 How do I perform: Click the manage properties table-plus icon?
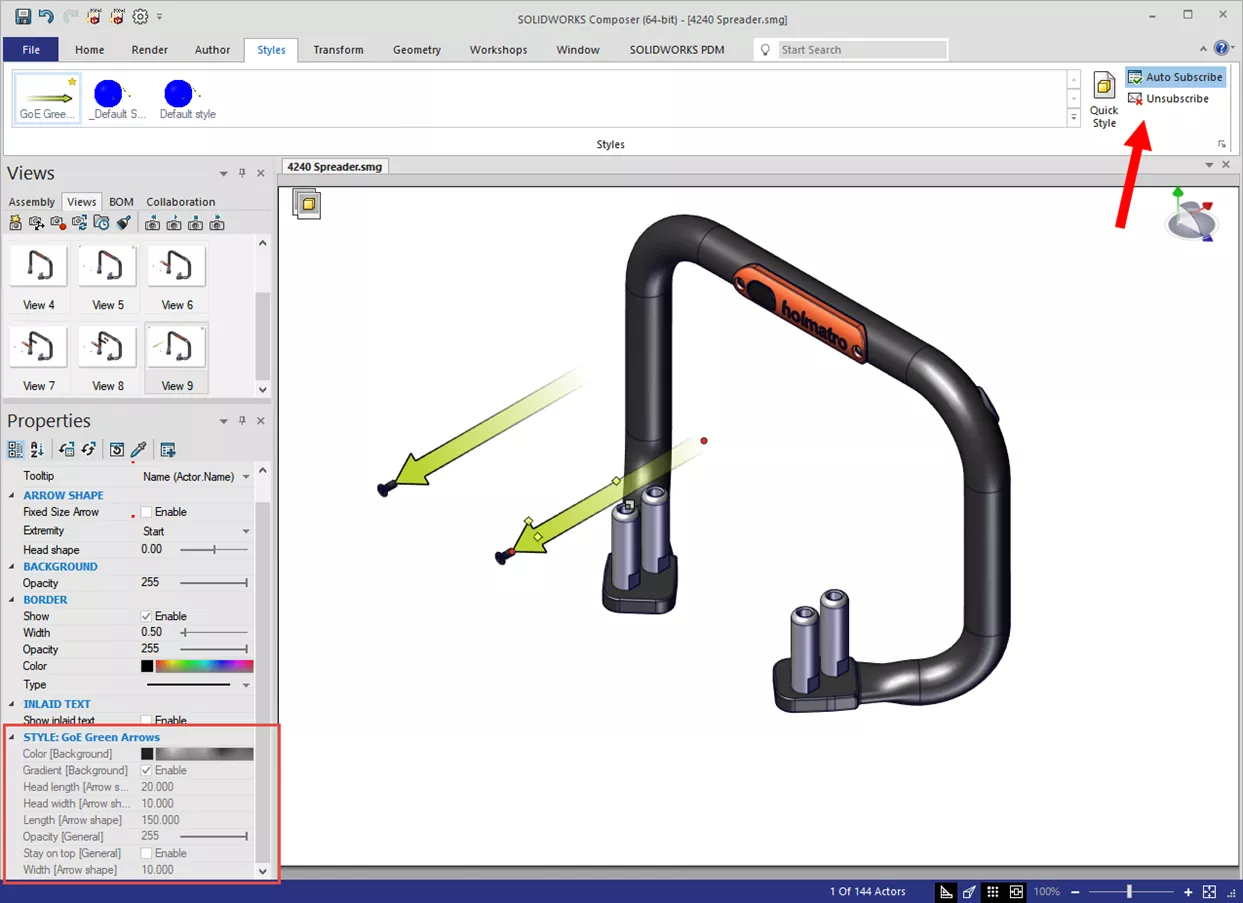pos(168,450)
